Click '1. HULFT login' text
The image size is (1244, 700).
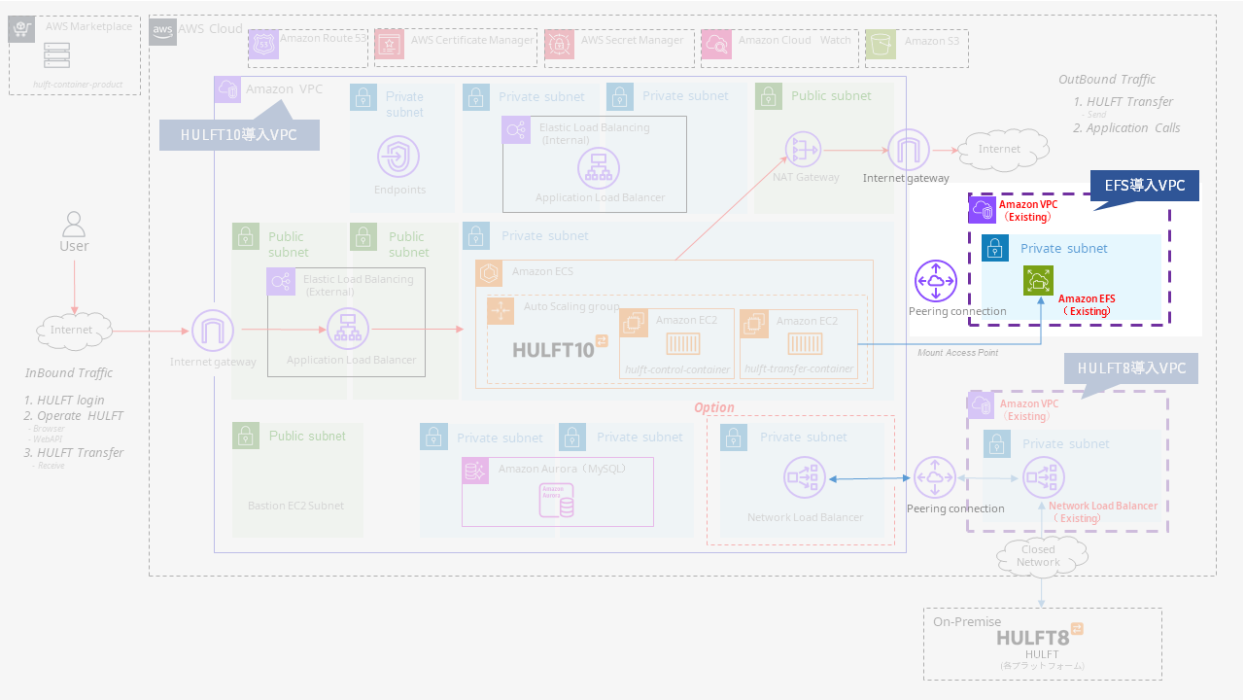pyautogui.click(x=65, y=400)
